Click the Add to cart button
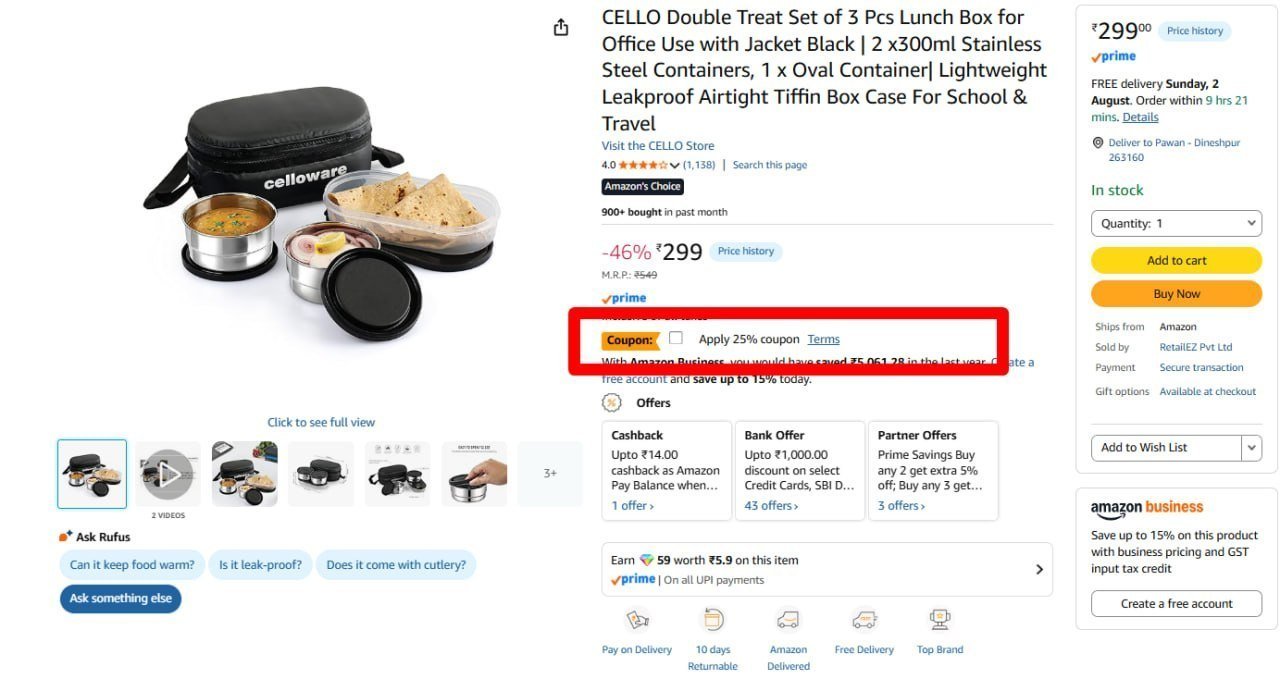This screenshot has height=679, width=1280. [x=1176, y=260]
